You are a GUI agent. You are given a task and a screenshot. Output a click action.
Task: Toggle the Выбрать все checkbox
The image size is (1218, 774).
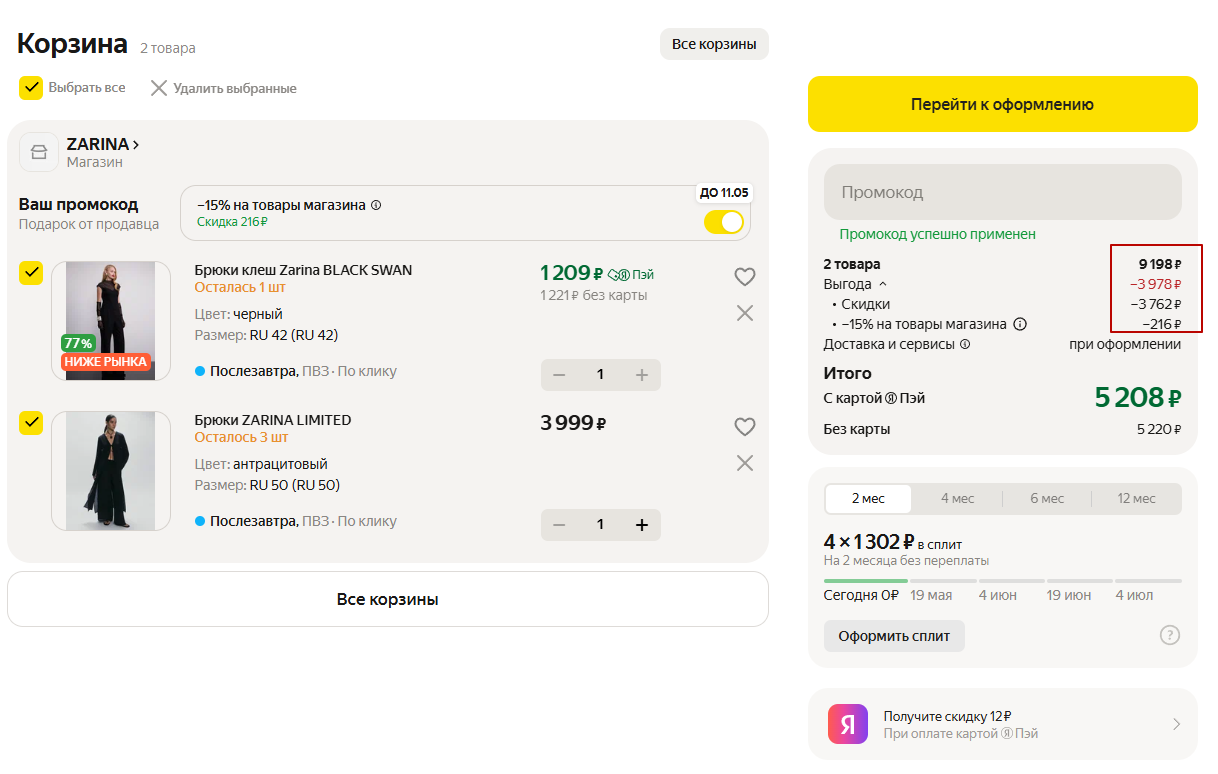[31, 88]
